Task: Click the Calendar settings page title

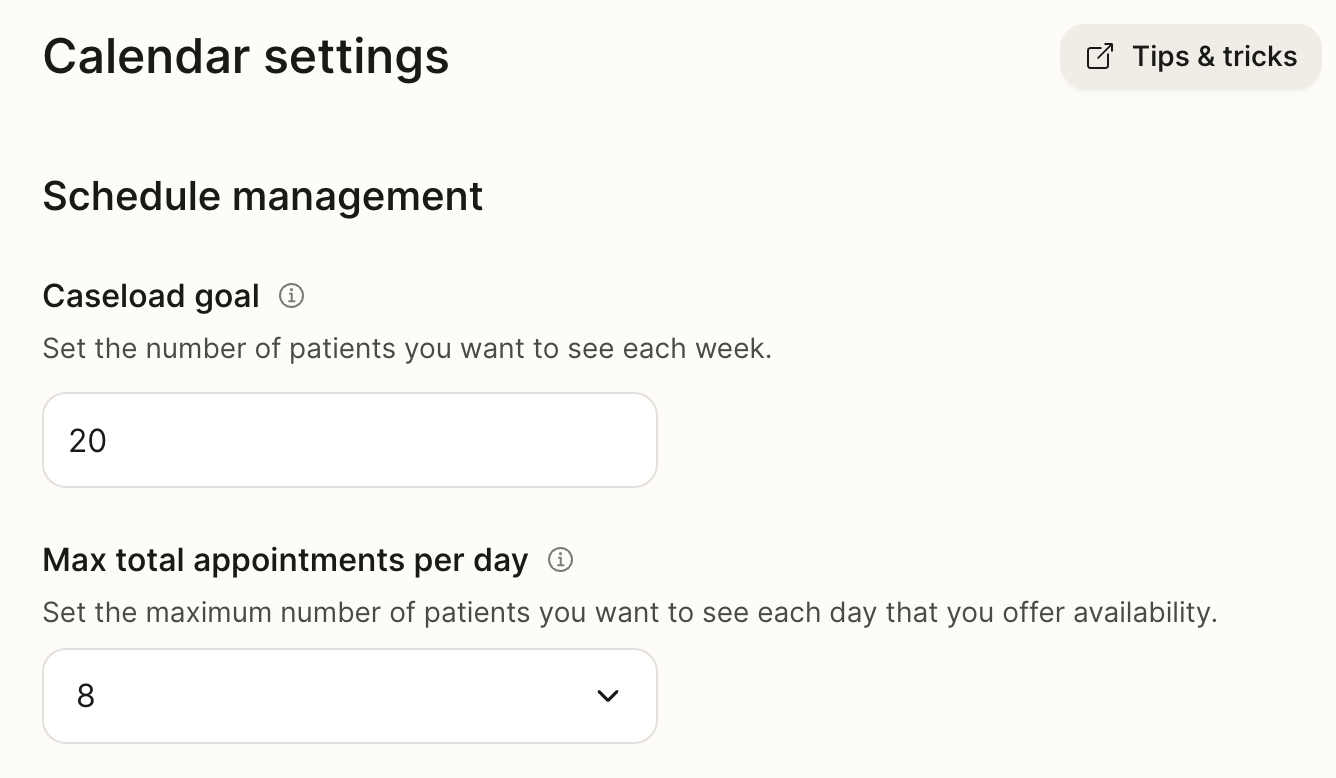Action: click(x=246, y=57)
